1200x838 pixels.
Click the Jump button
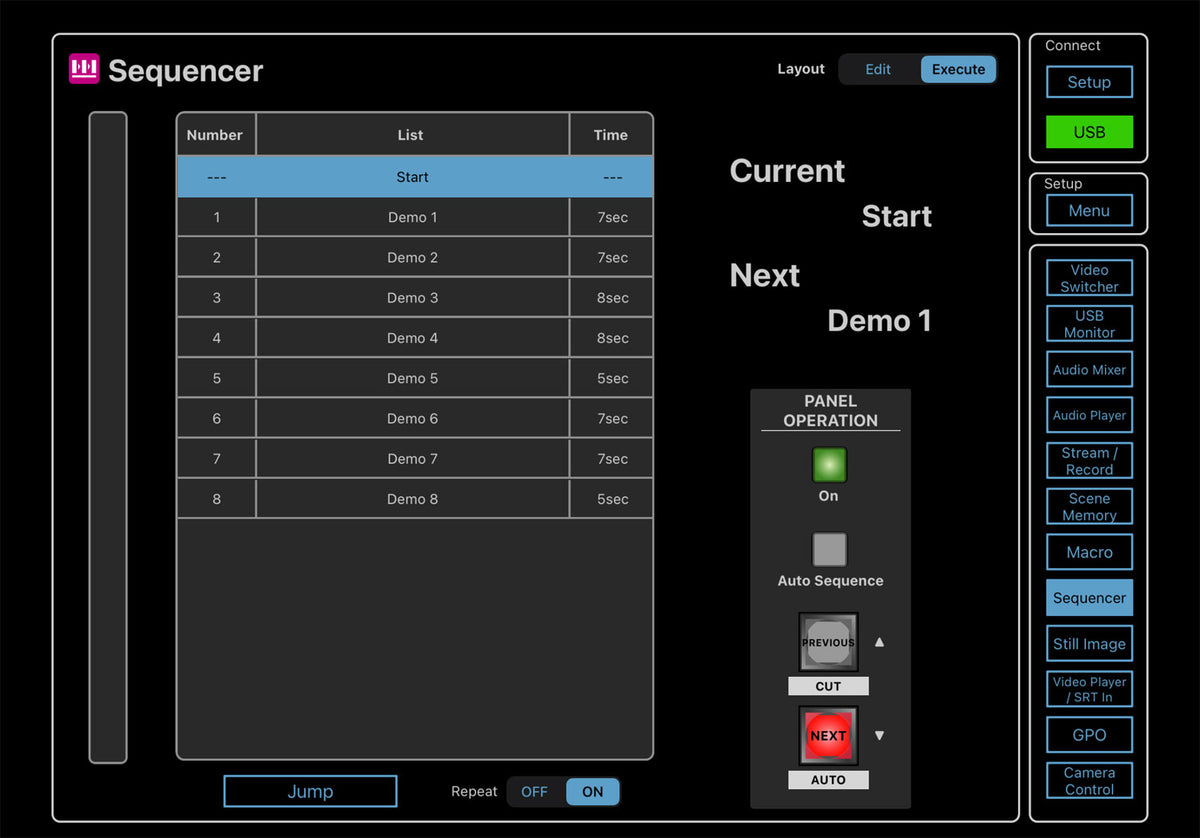point(310,791)
